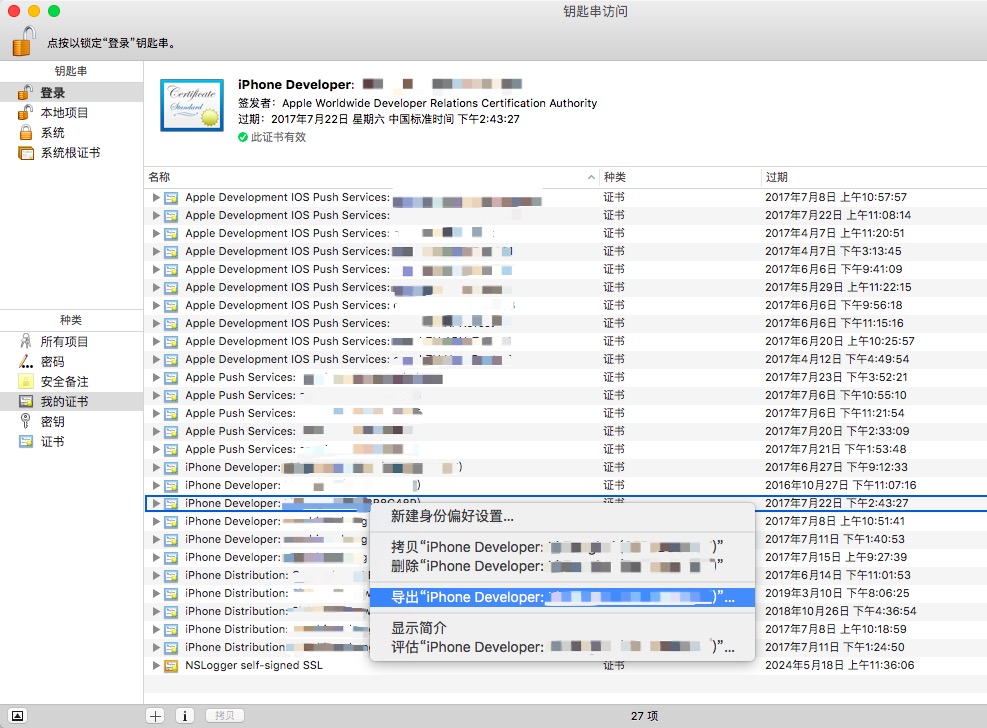The image size is (987, 728).
Task: Click the date 2017年6月6日 下午11:15:16
Action: coord(834,323)
